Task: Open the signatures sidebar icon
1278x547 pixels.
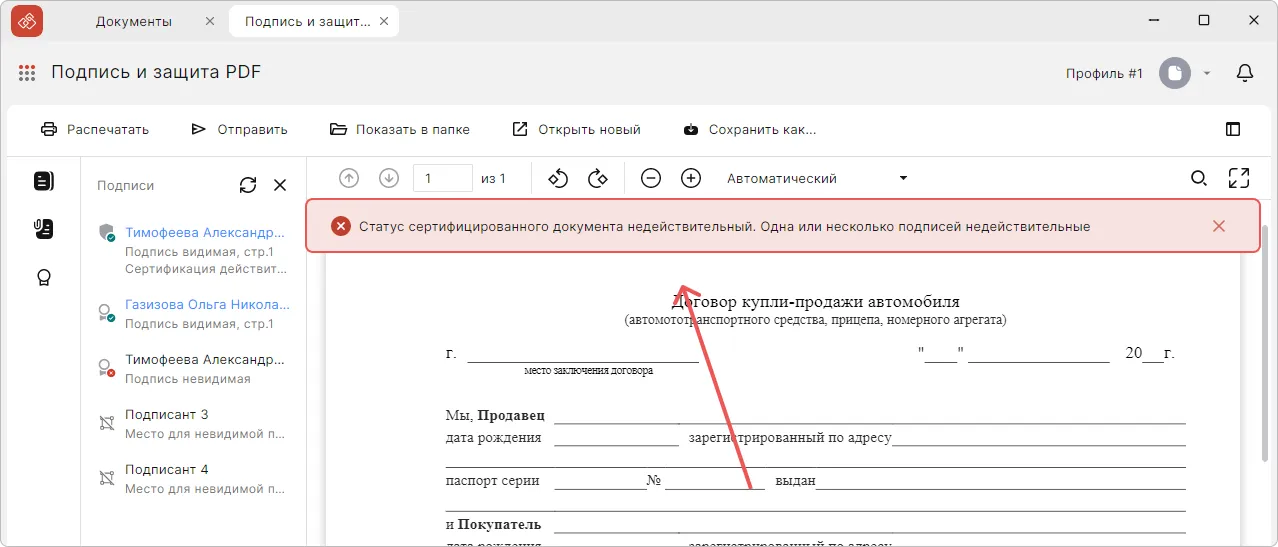Action: click(x=43, y=229)
